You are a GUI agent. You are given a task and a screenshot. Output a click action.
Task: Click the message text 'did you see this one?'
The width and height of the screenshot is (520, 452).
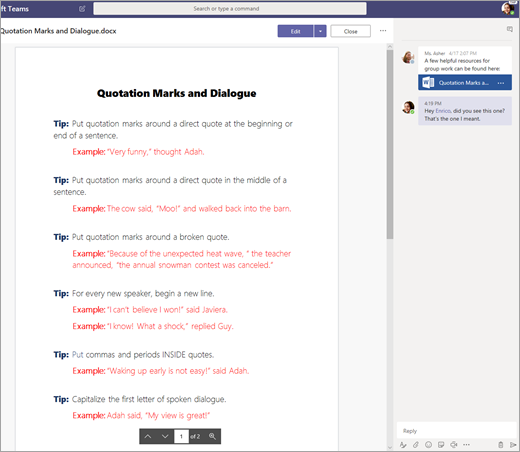click(x=479, y=111)
